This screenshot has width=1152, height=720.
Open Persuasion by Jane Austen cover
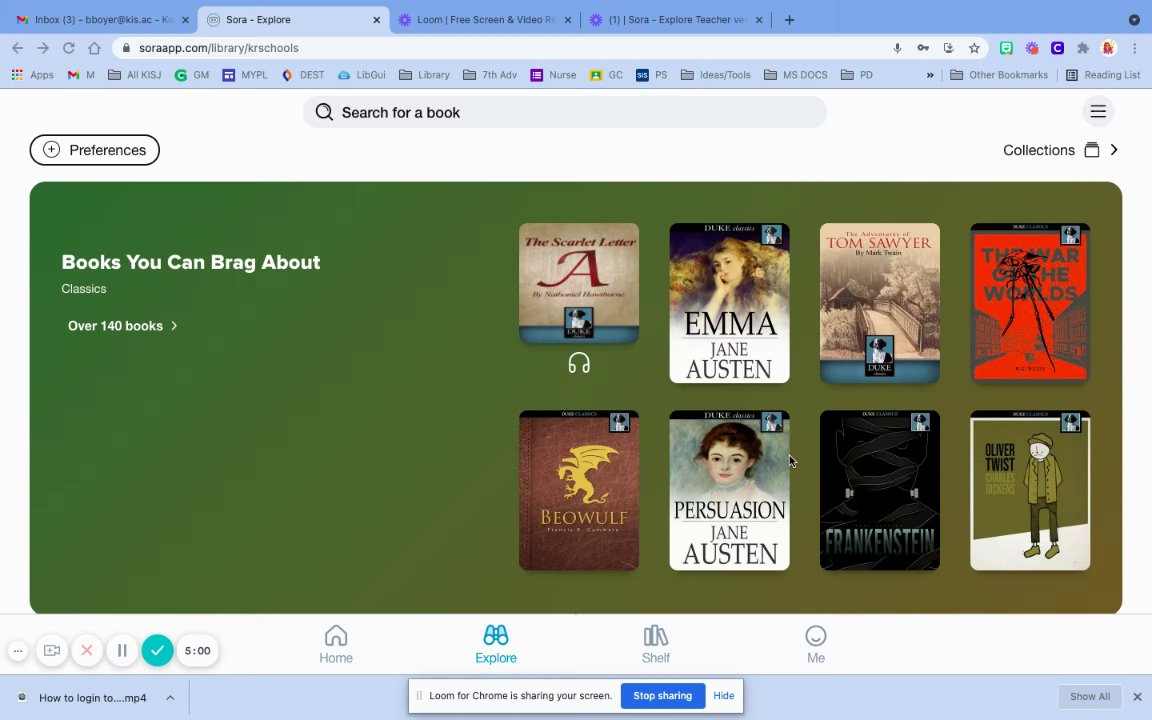point(730,491)
